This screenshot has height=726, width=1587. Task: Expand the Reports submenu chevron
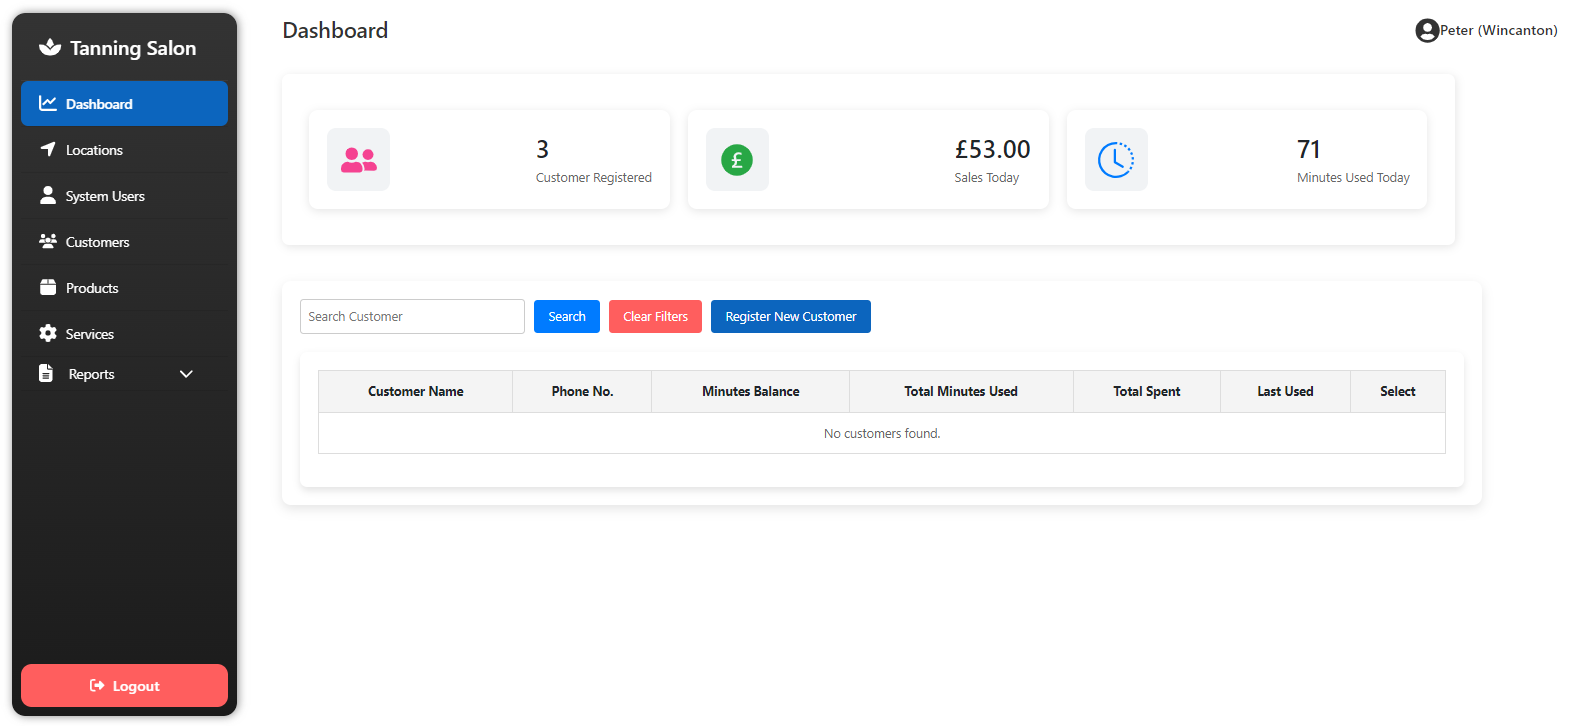186,374
